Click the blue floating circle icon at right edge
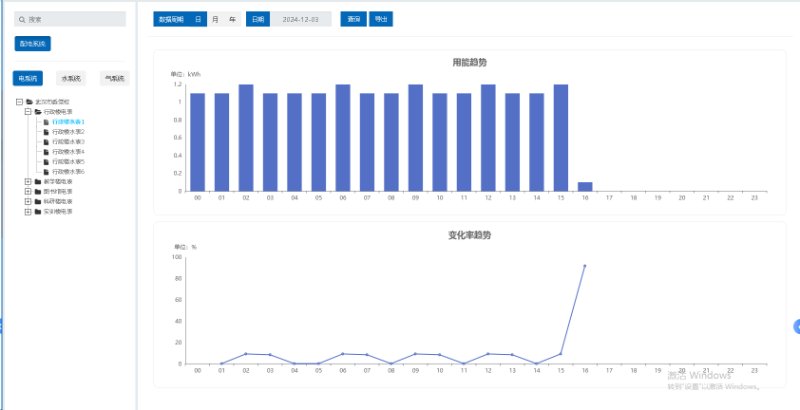The height and width of the screenshot is (410, 800). (796, 326)
